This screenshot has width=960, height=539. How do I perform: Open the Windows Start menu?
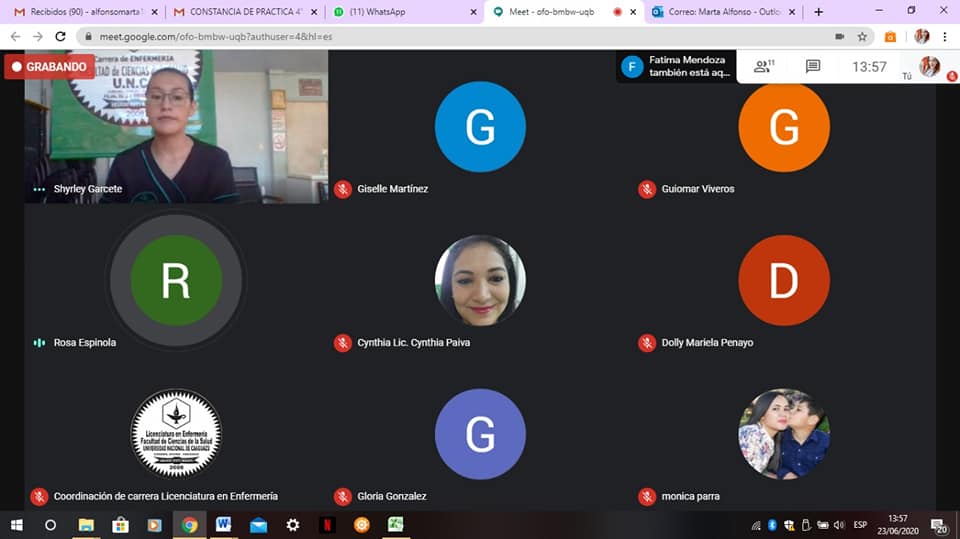pos(17,525)
